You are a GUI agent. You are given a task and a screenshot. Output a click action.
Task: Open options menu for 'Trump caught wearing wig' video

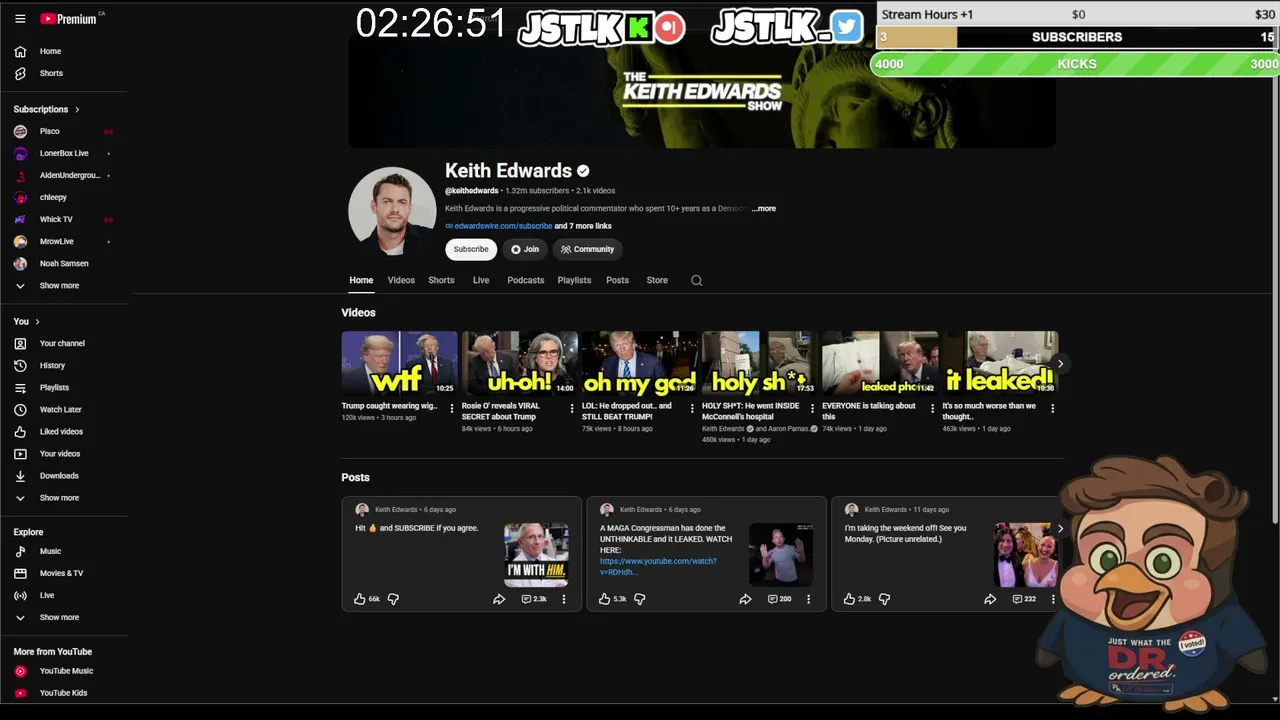click(452, 408)
